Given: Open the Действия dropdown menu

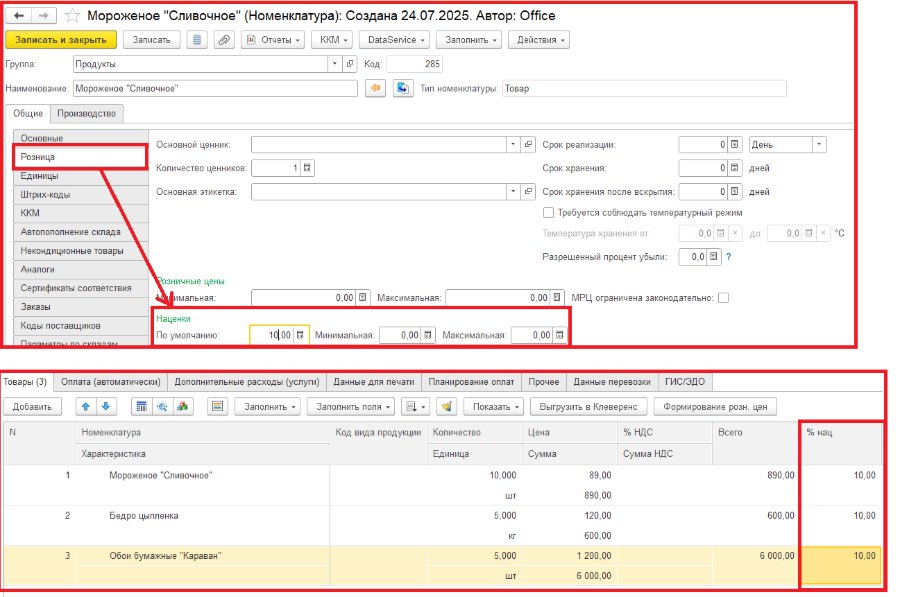Looking at the screenshot, I should pyautogui.click(x=539, y=40).
